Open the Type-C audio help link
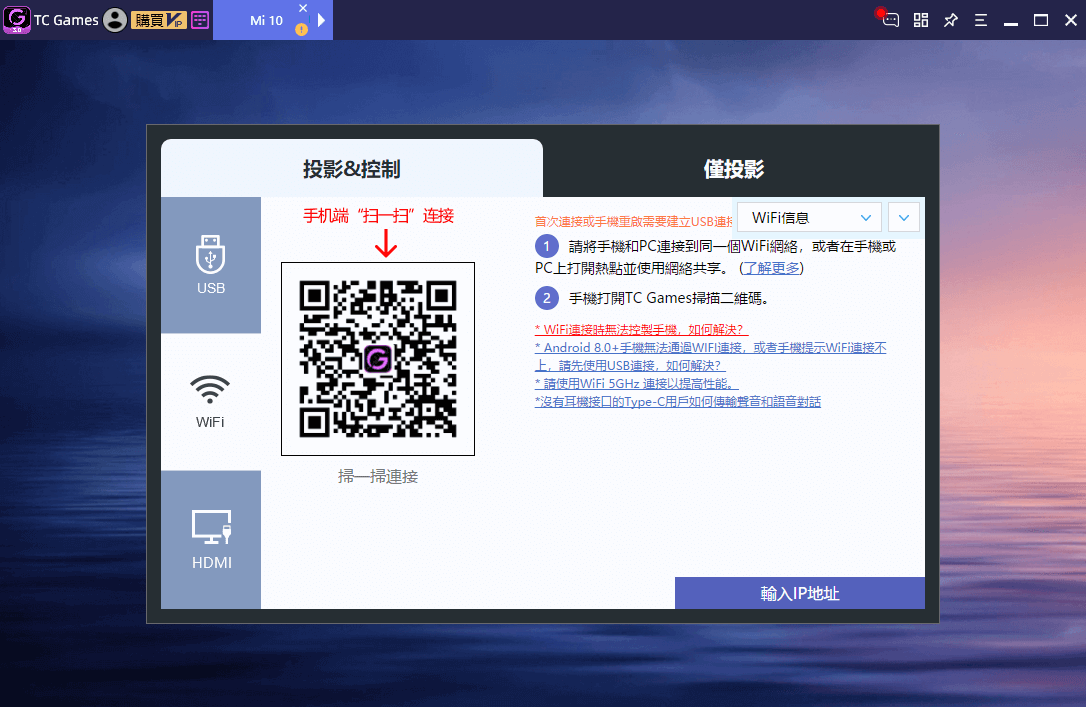The height and width of the screenshot is (707, 1086). click(x=678, y=402)
